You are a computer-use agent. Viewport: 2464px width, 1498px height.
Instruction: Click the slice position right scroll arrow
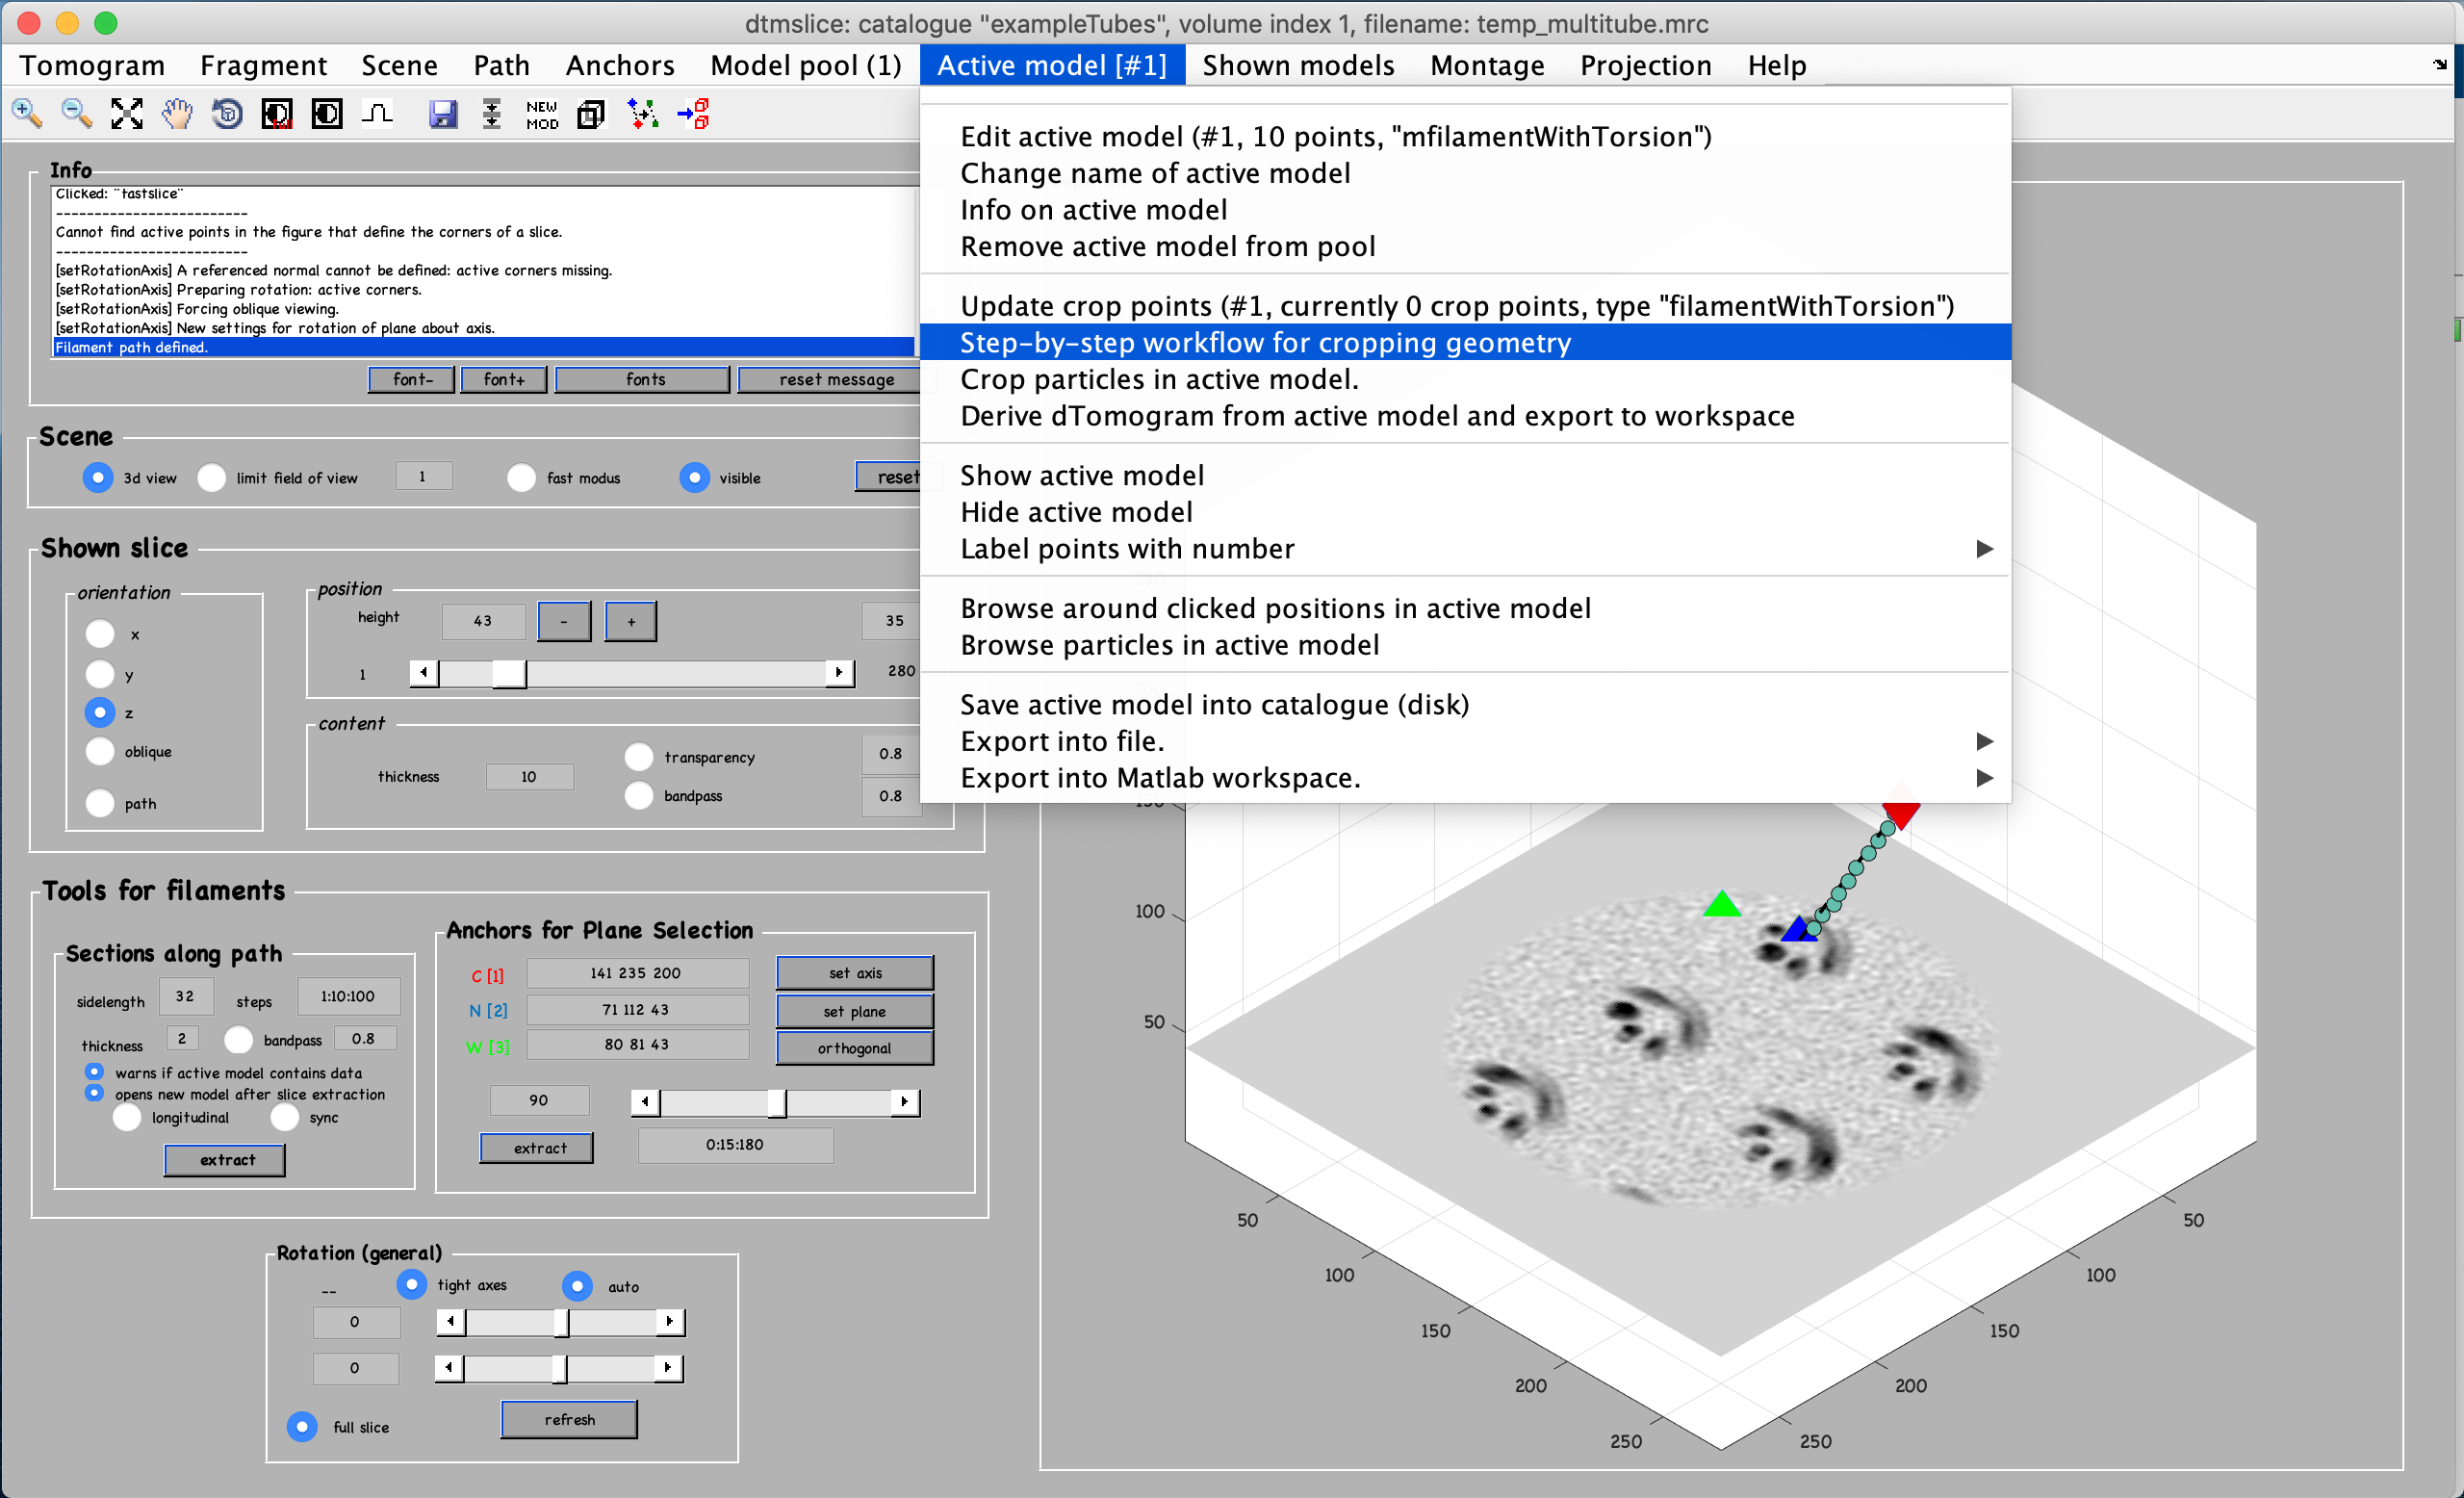point(840,672)
